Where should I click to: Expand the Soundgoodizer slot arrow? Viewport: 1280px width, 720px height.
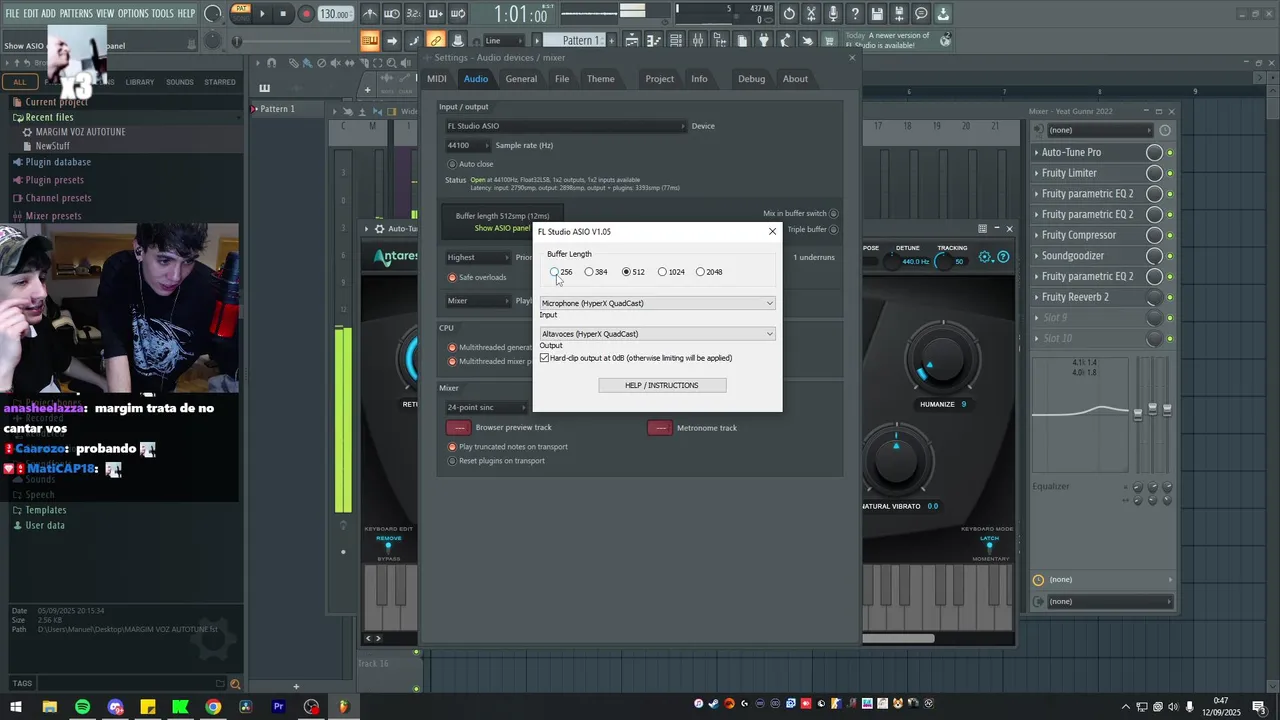[x=1036, y=256]
